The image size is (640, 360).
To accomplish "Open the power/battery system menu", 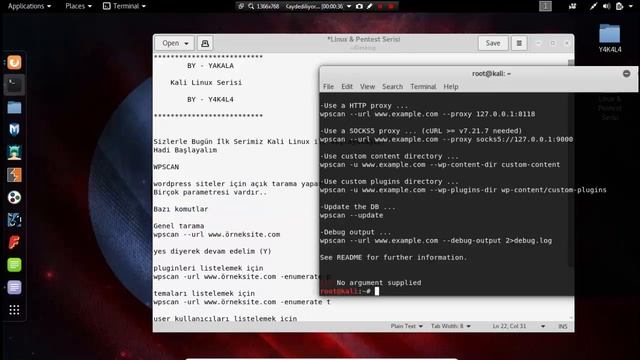I will coord(620,6).
